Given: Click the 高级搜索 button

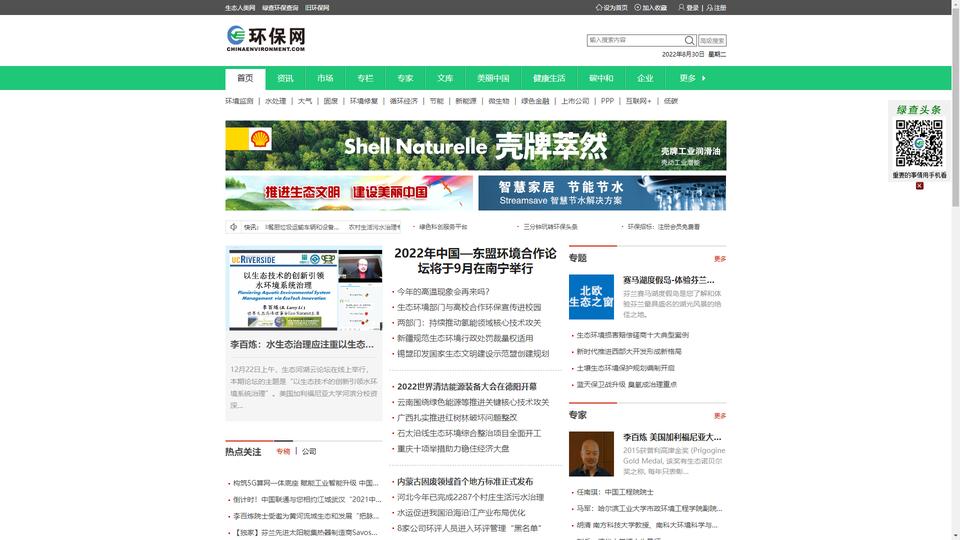Looking at the screenshot, I should pyautogui.click(x=712, y=40).
